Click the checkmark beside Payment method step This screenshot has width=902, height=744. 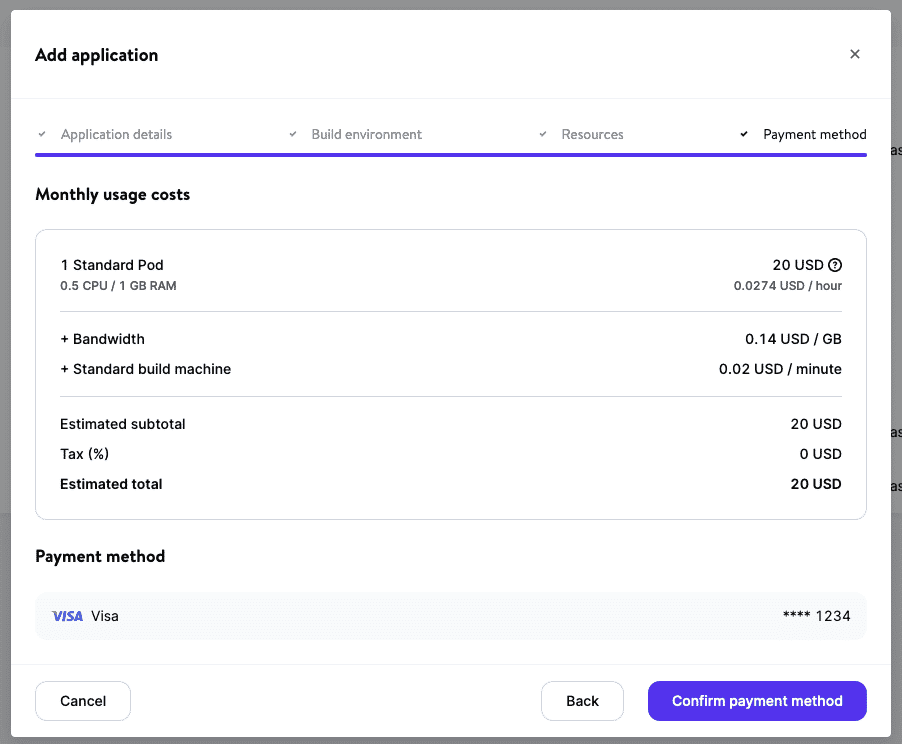click(743, 134)
